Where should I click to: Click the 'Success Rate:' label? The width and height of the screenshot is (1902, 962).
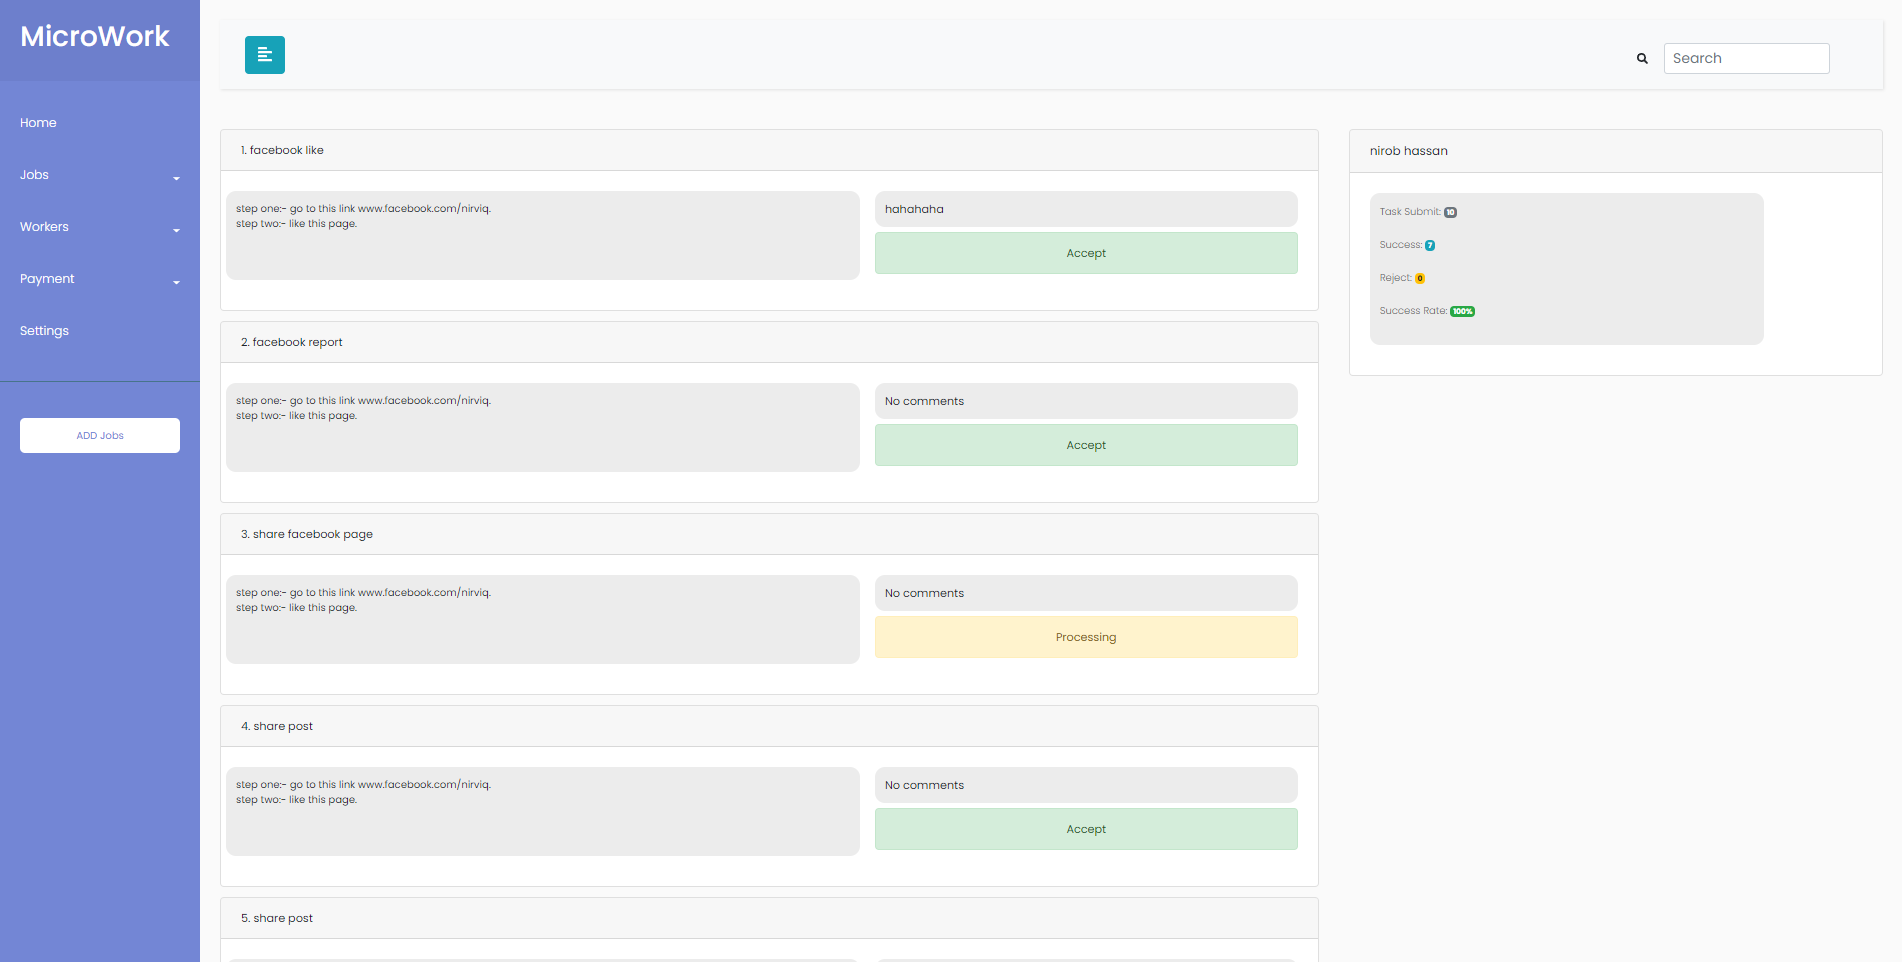[x=1413, y=311]
